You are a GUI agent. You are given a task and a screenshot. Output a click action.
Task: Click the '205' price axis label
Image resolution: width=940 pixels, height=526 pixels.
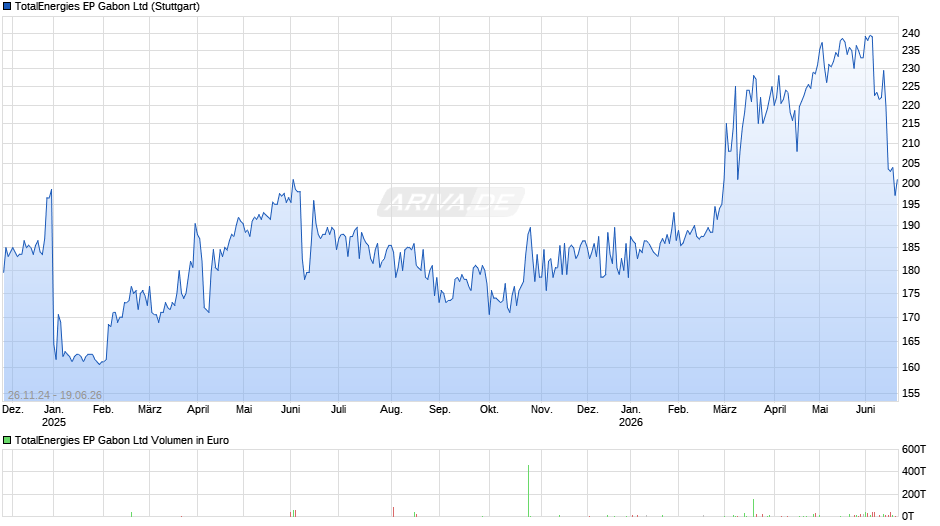[911, 163]
